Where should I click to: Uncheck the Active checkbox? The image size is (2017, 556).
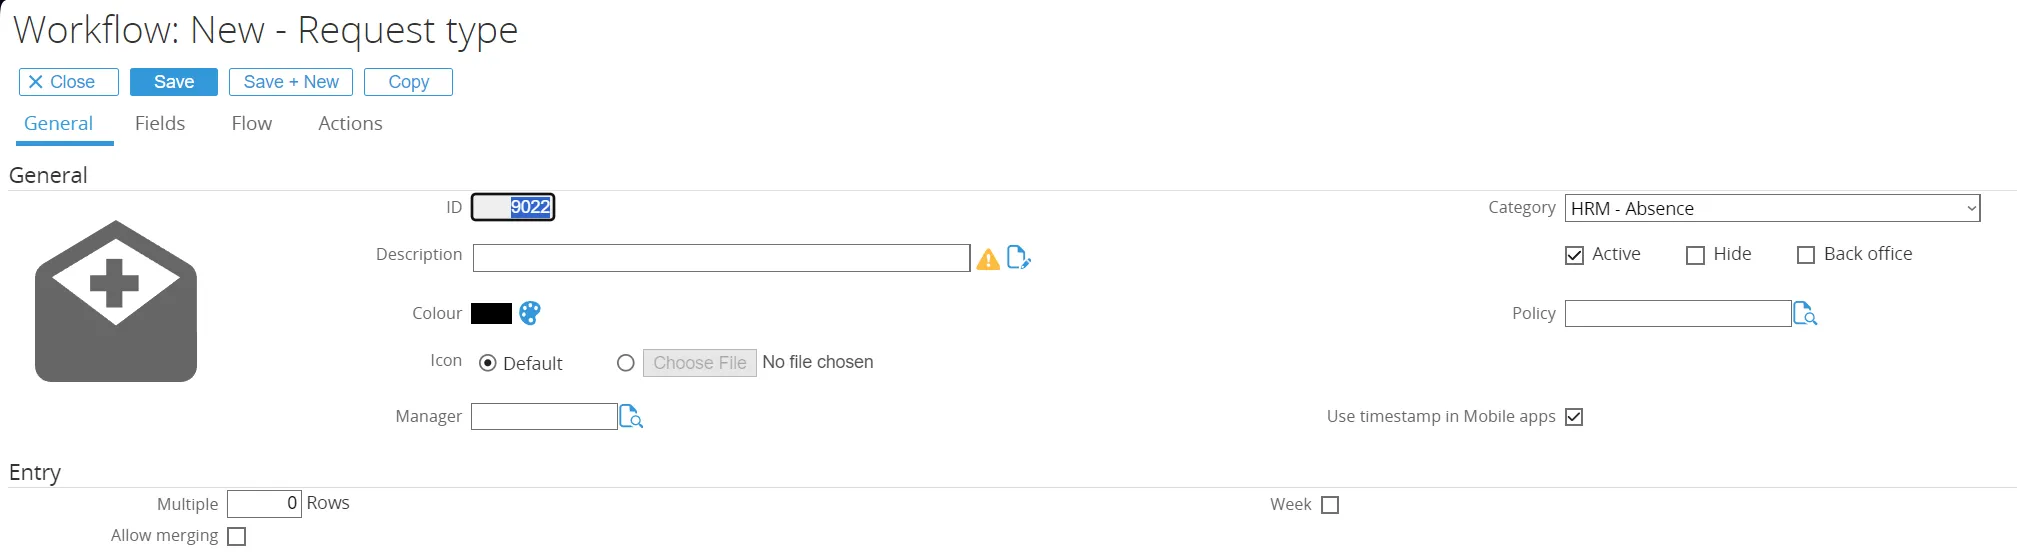point(1574,255)
